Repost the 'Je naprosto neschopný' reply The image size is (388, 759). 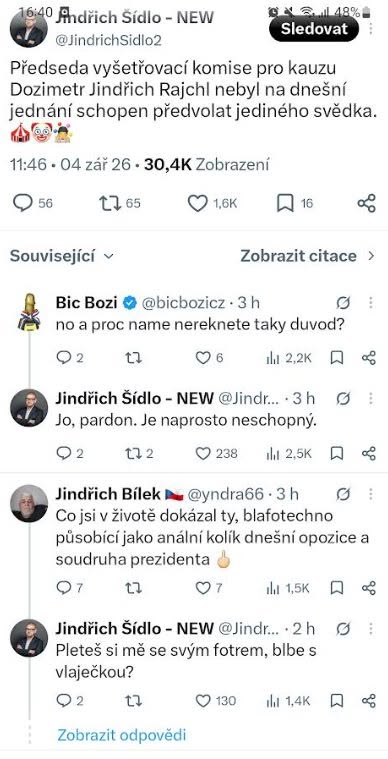134,454
